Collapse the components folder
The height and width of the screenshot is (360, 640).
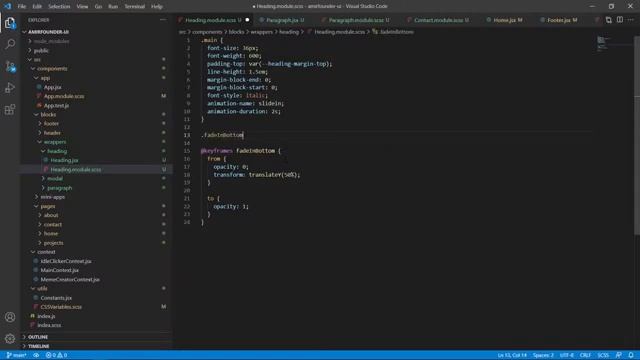click(52, 69)
